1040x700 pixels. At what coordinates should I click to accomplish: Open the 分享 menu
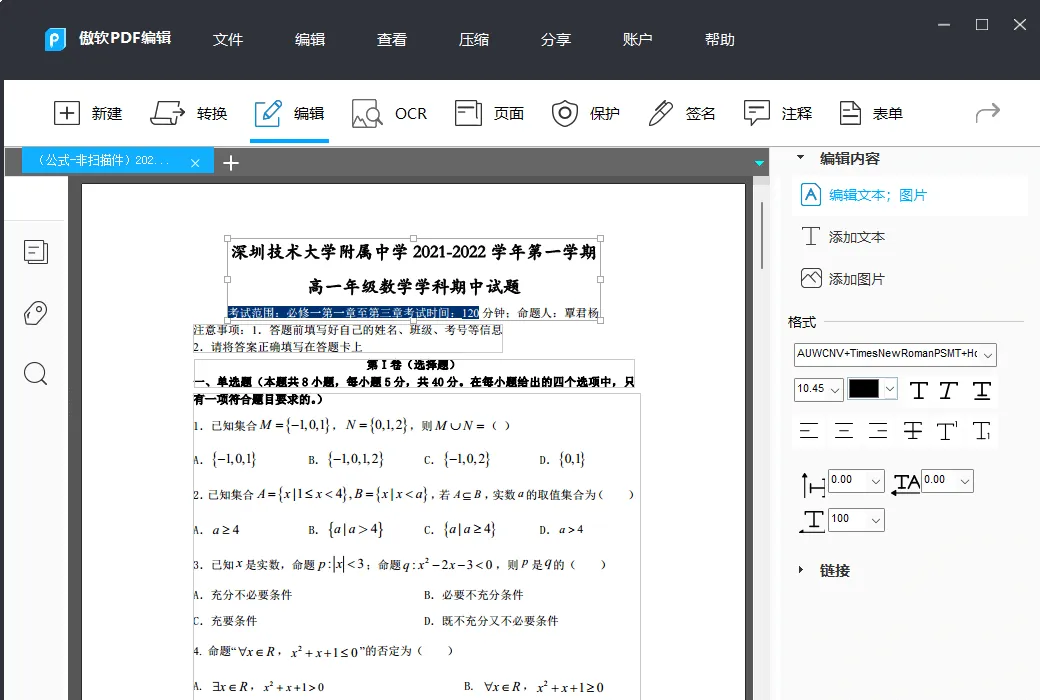coord(556,39)
